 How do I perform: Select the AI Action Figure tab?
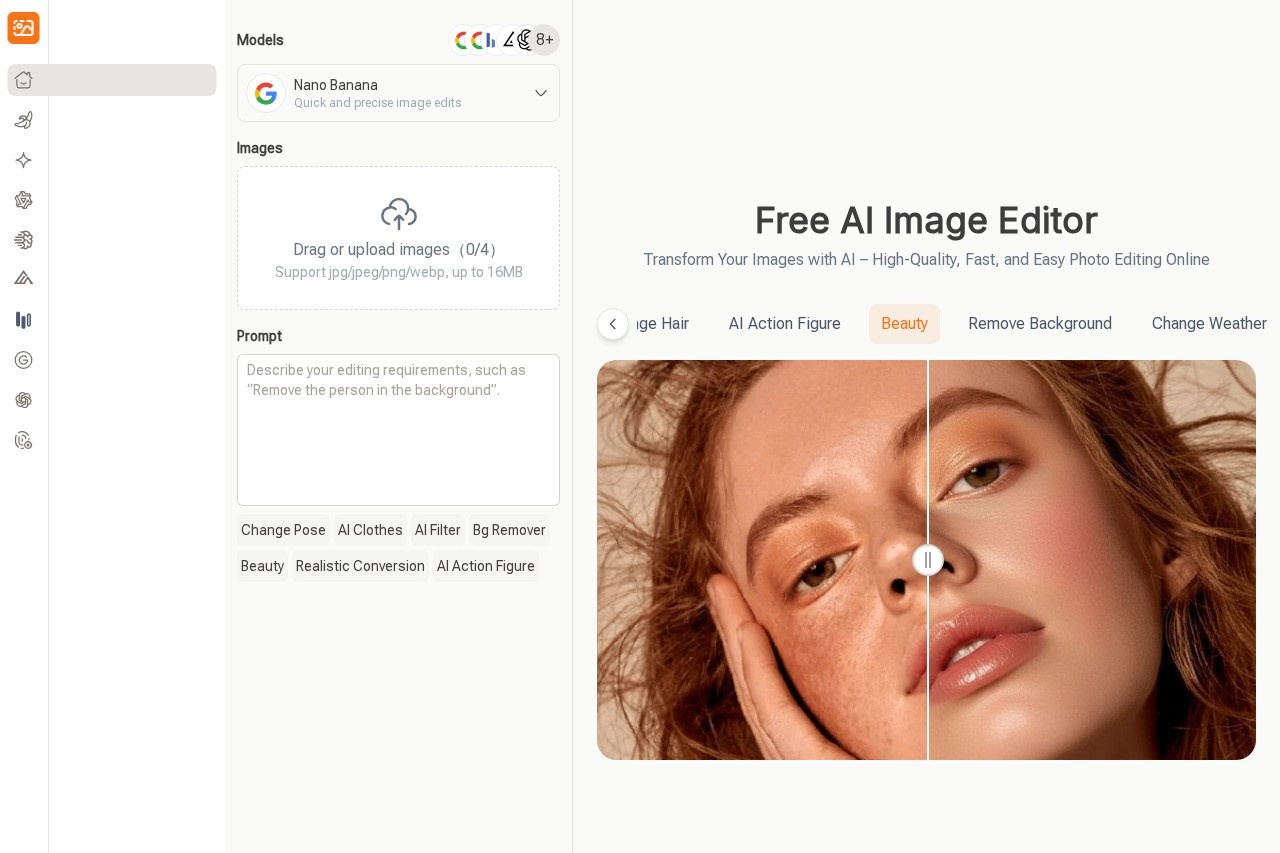point(785,324)
